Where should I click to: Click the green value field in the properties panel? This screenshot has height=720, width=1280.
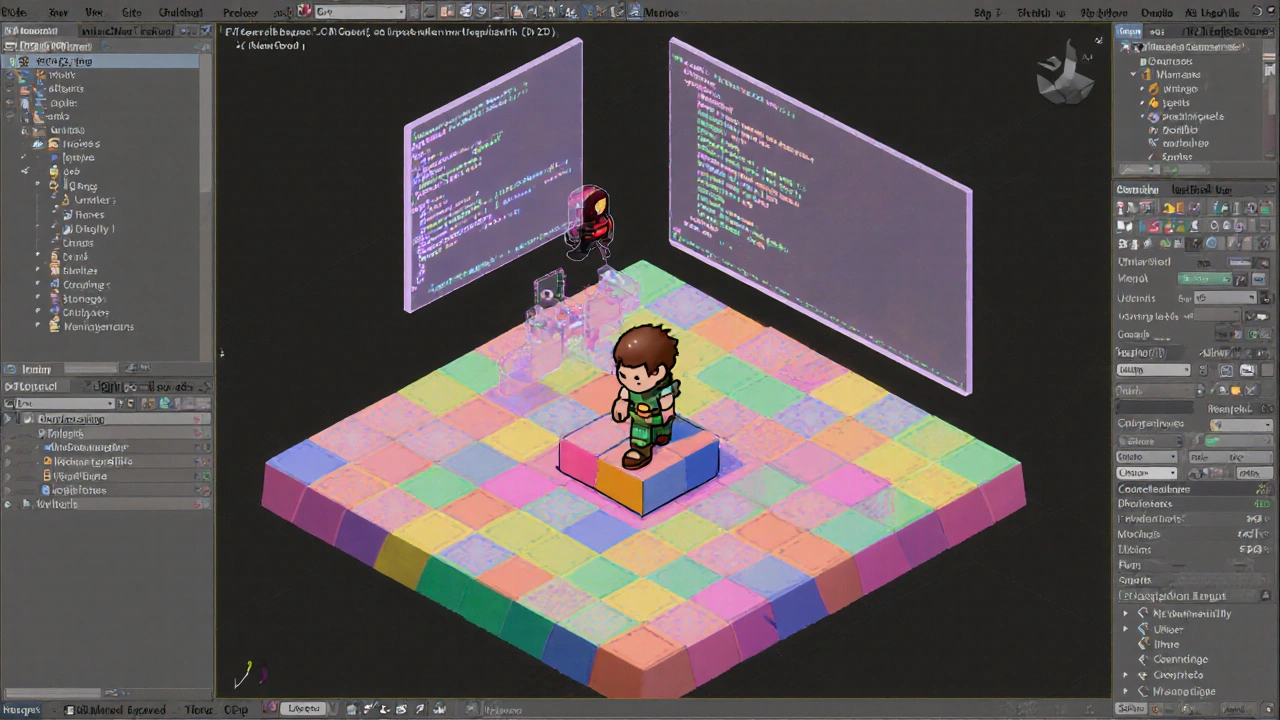[1205, 279]
